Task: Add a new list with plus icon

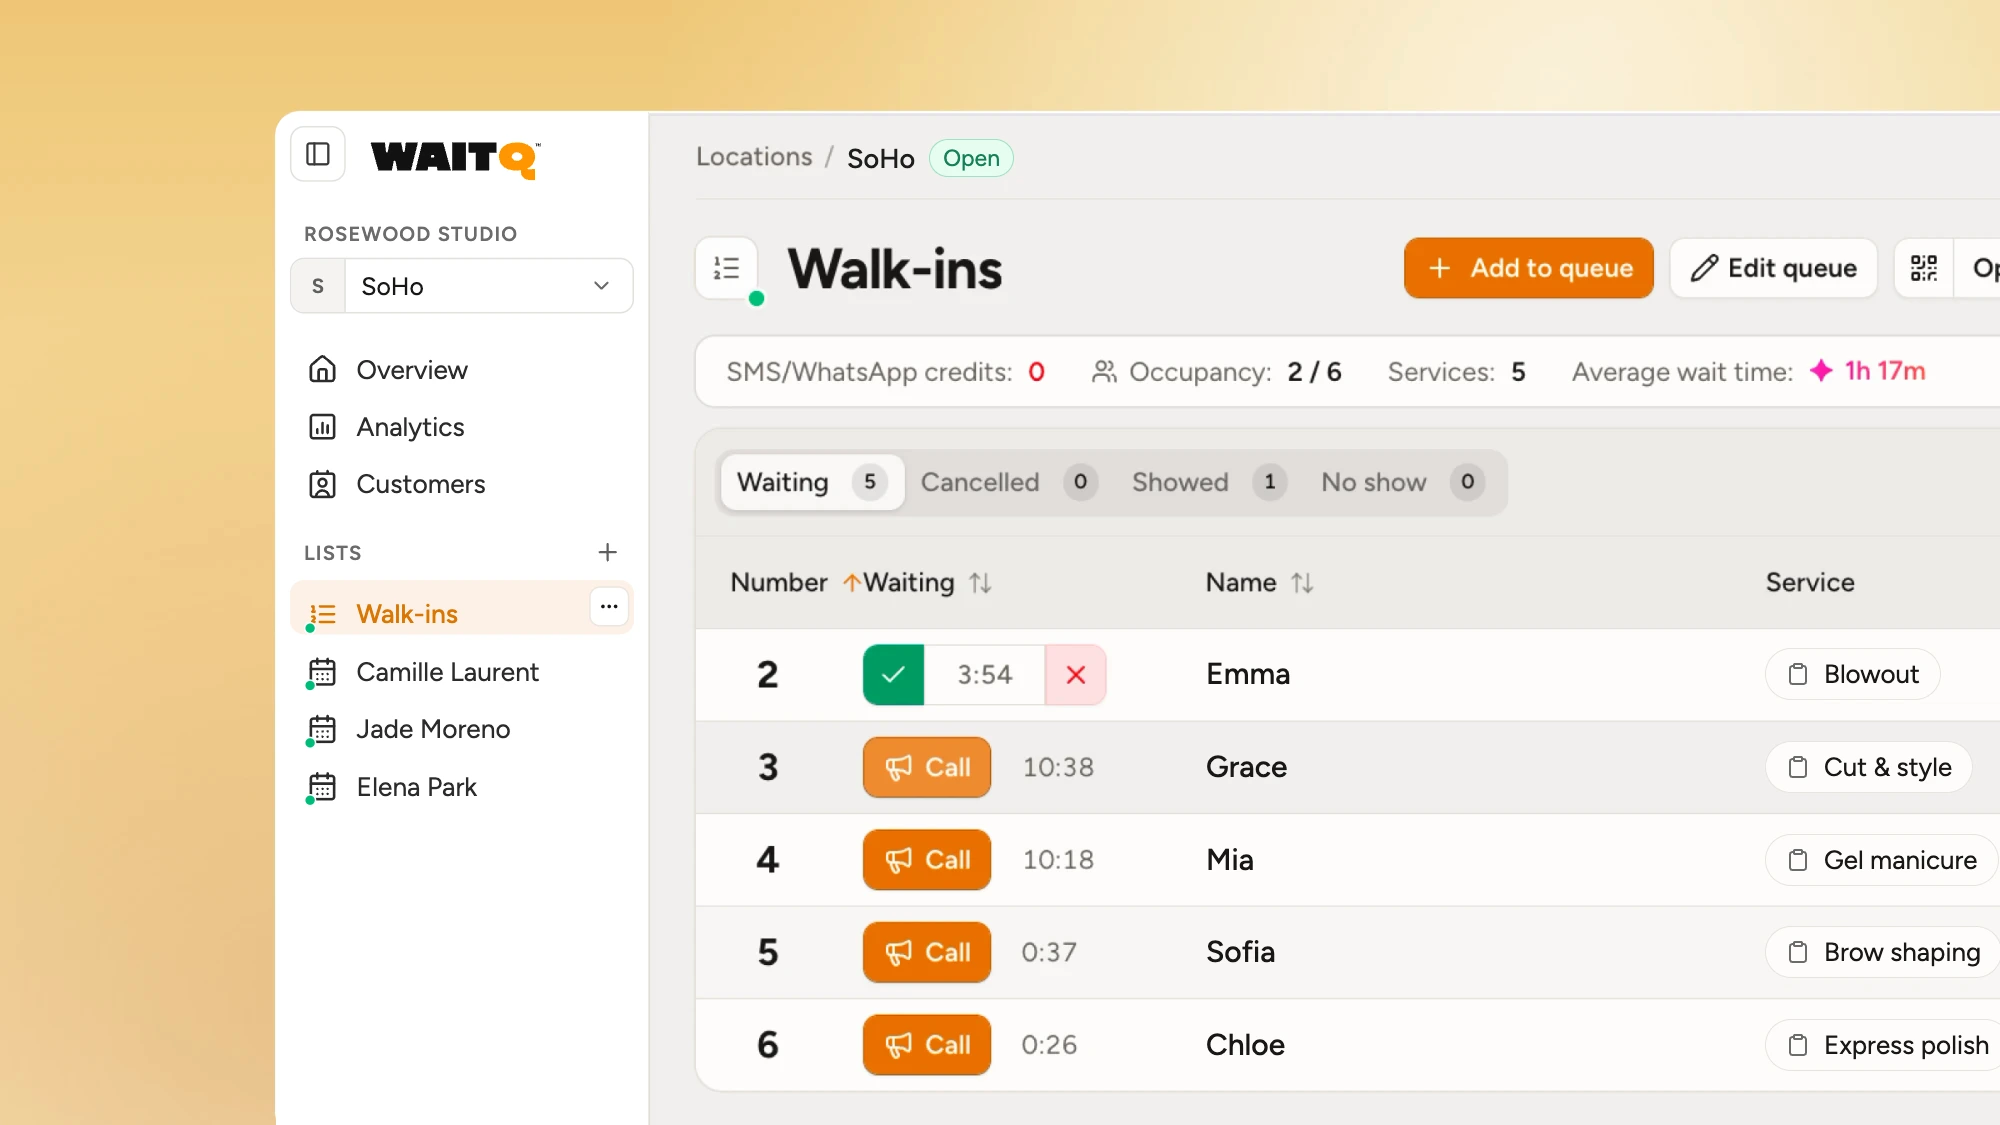Action: pyautogui.click(x=607, y=552)
